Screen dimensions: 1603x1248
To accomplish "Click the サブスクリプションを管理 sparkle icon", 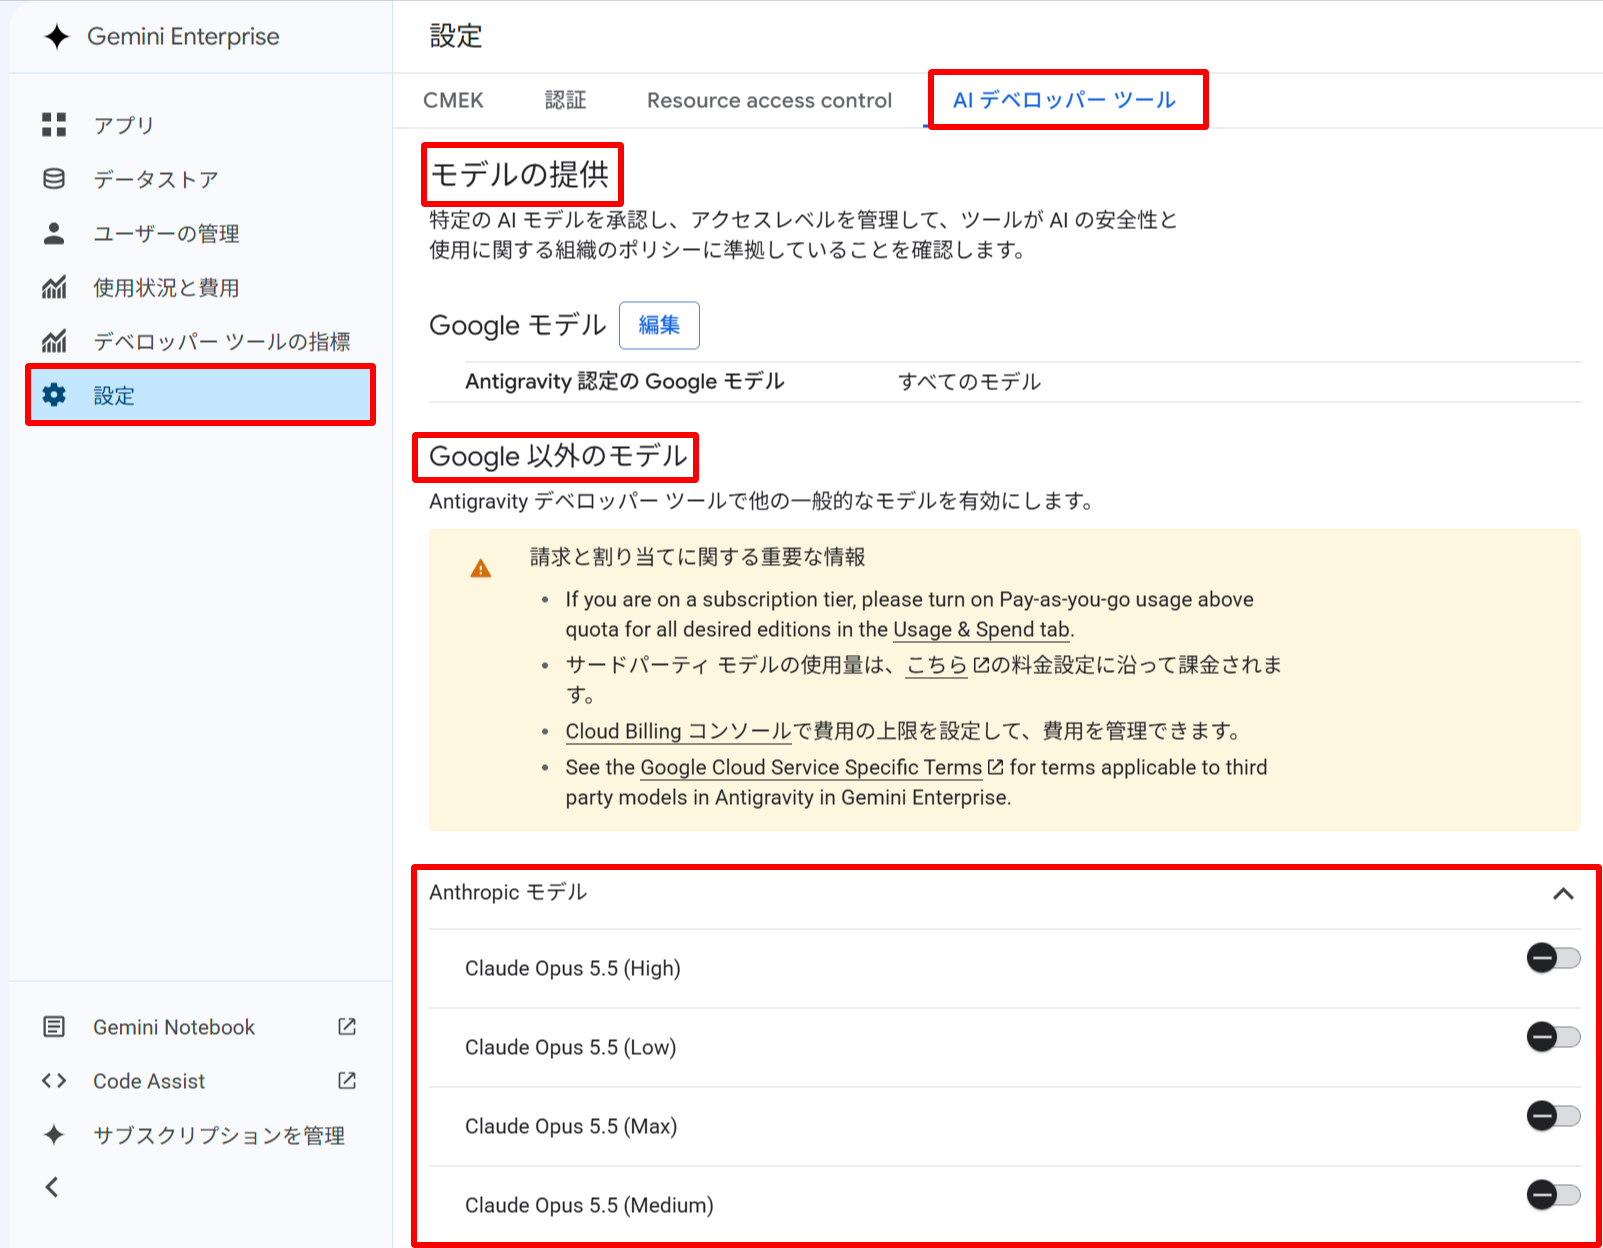I will pos(54,1135).
